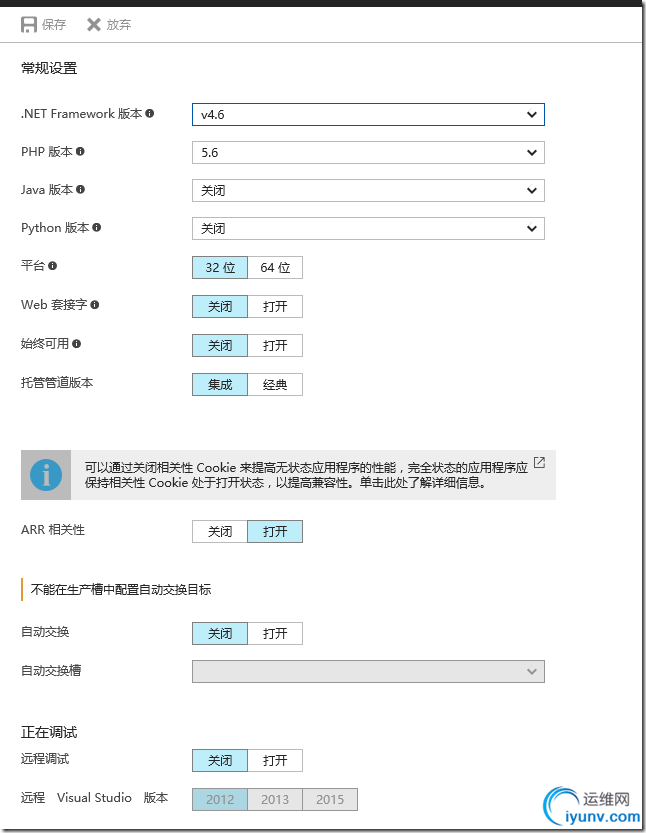646x833 pixels.
Task: Click info icon next to .NET Framework 版本
Action: (150, 113)
